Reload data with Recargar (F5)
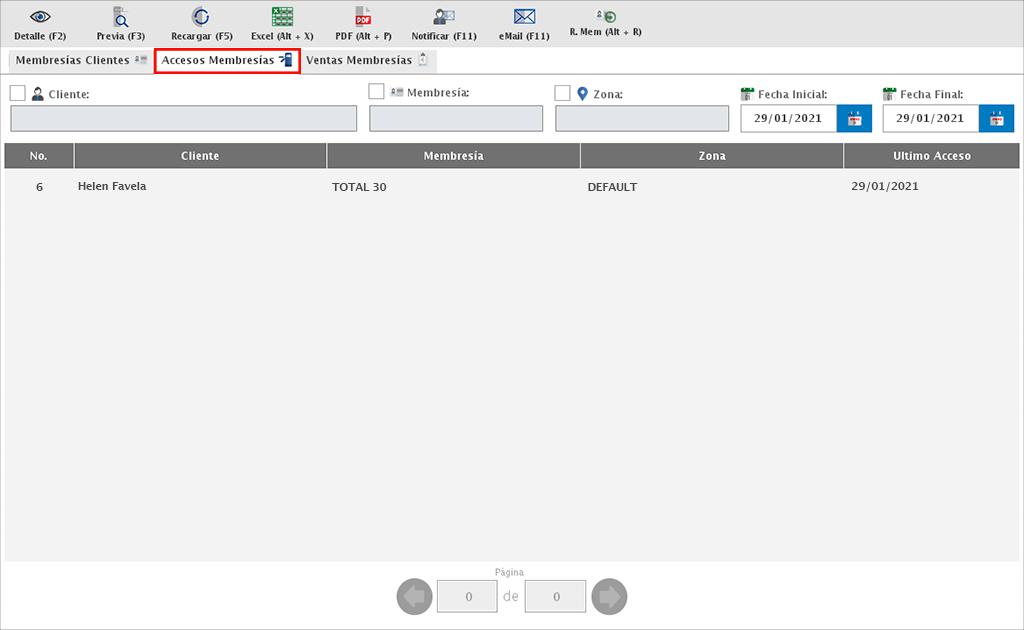This screenshot has width=1024, height=630. click(201, 18)
